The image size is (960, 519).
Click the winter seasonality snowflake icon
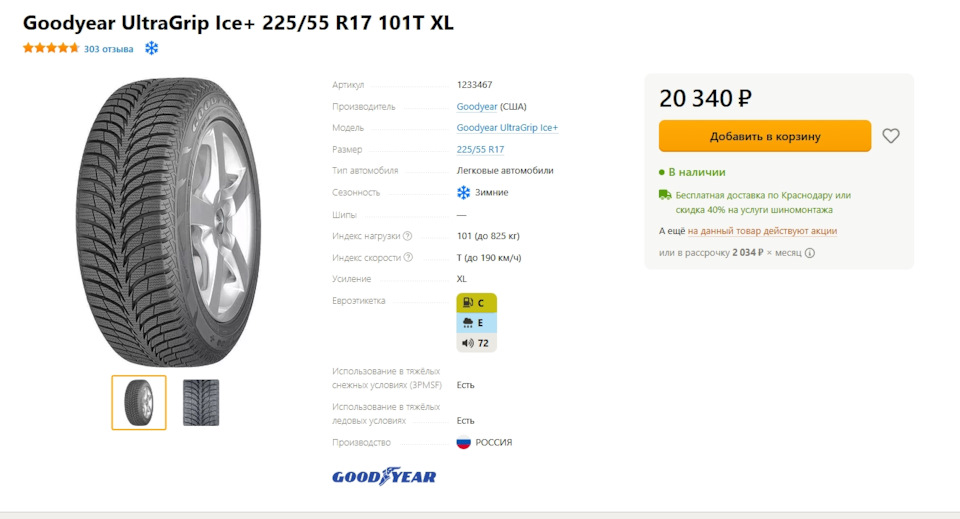[463, 193]
